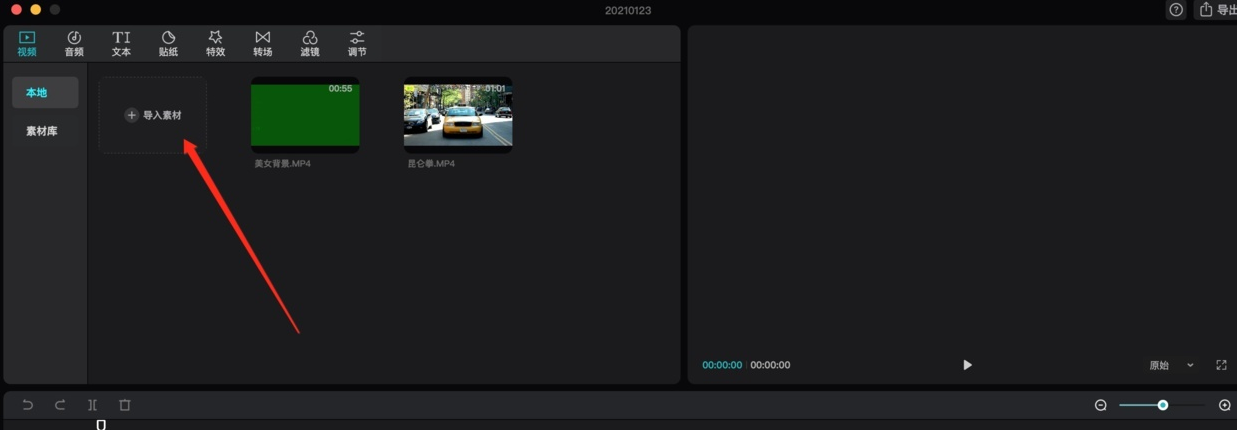Open the 滤镜 (Filters) tab
This screenshot has width=1237, height=430.
(310, 44)
